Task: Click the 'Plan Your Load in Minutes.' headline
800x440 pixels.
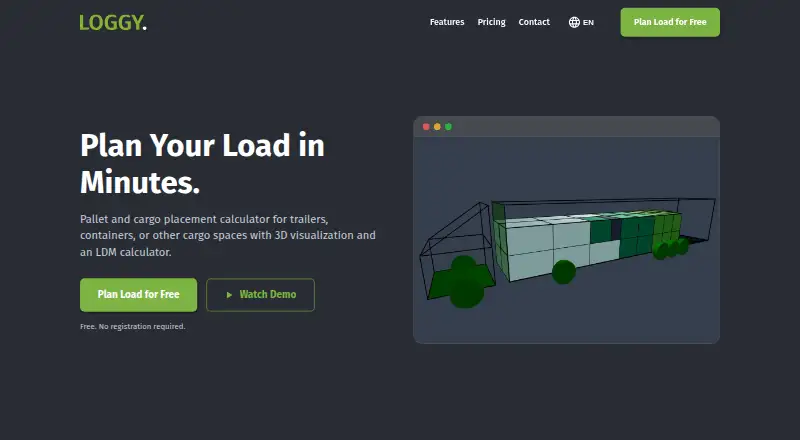Action: (x=202, y=163)
